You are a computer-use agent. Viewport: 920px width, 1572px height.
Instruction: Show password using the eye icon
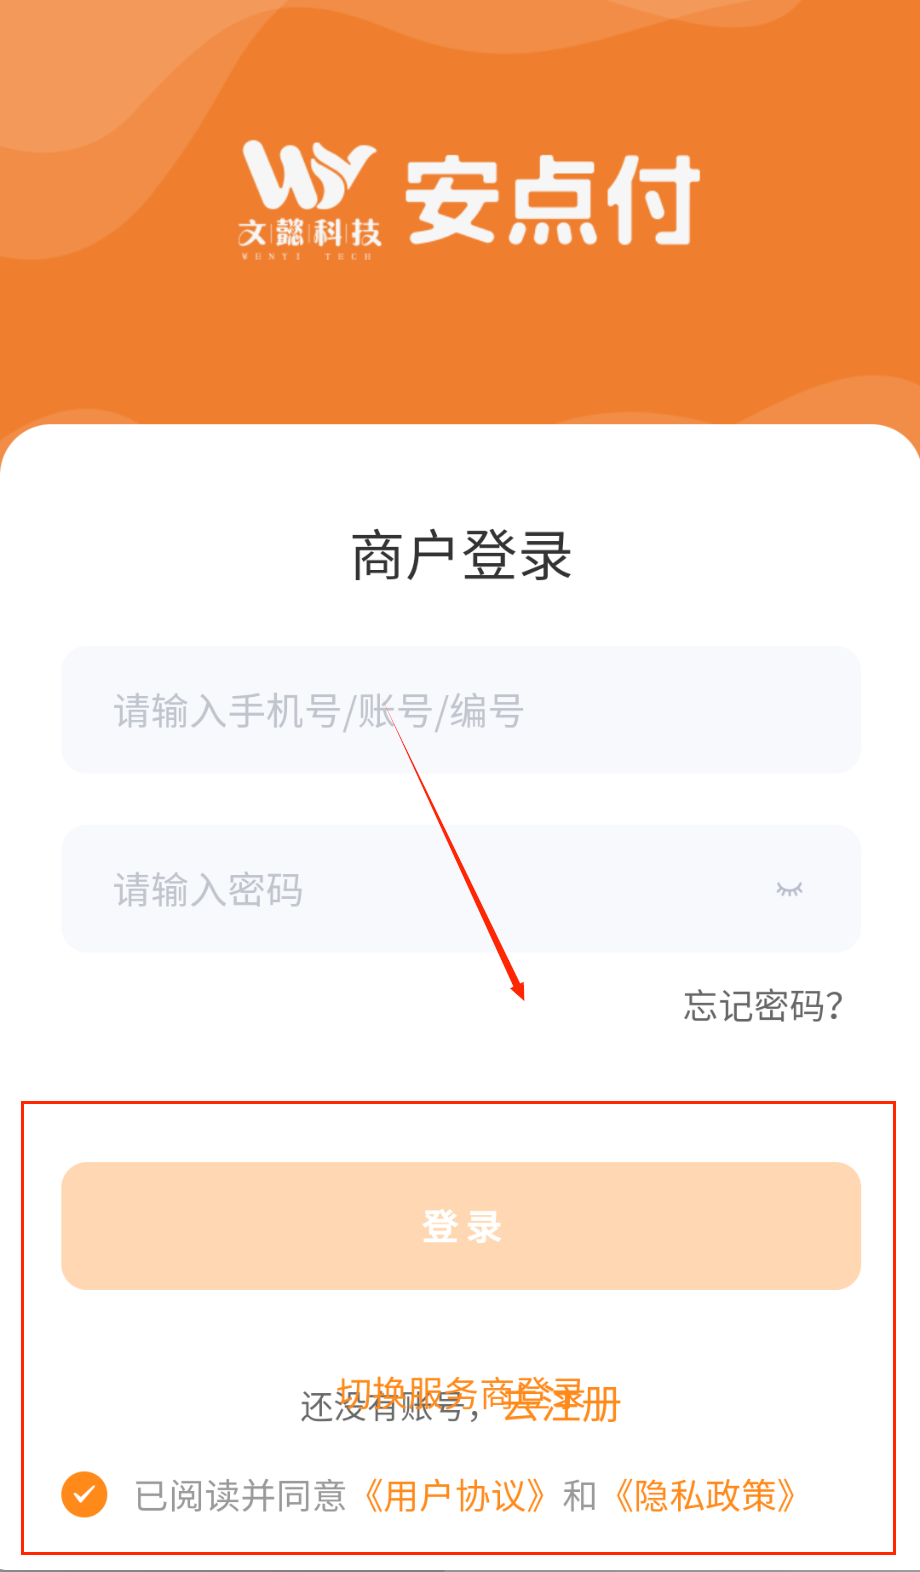[x=789, y=889]
